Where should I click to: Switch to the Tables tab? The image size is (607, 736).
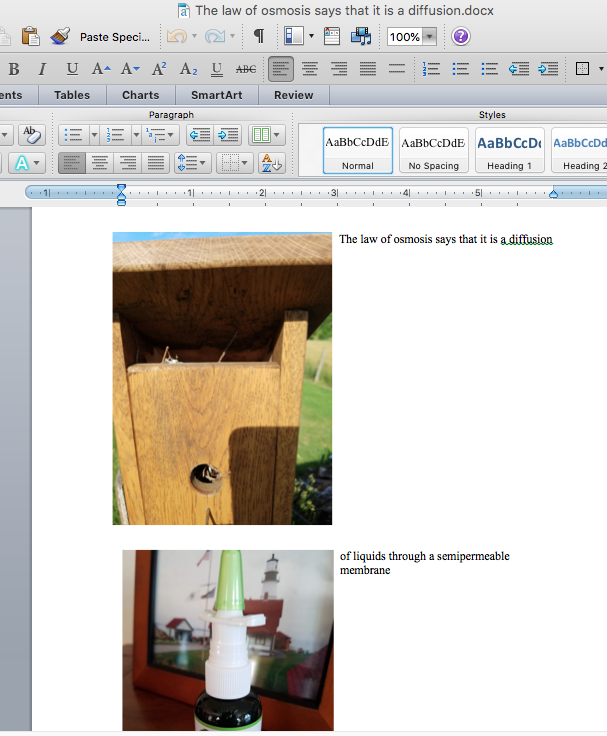(x=72, y=95)
